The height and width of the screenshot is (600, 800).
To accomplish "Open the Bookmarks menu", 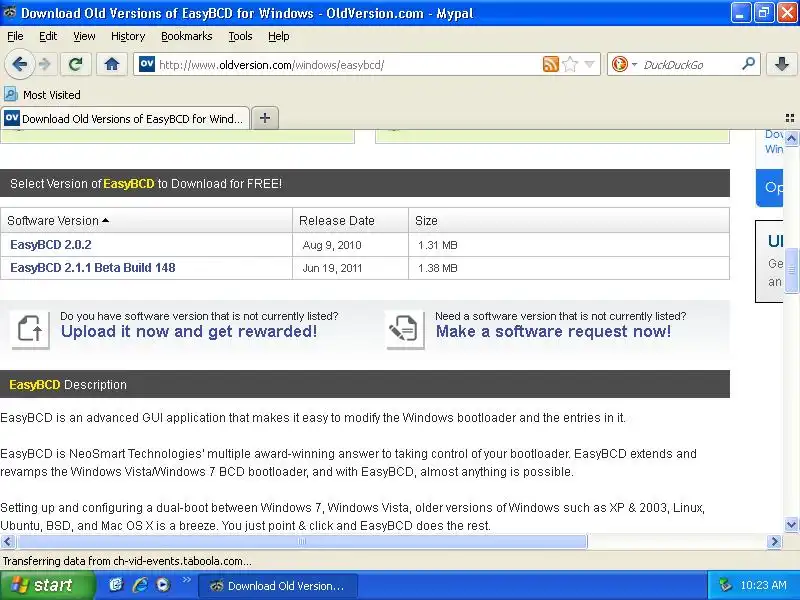I will click(x=186, y=36).
